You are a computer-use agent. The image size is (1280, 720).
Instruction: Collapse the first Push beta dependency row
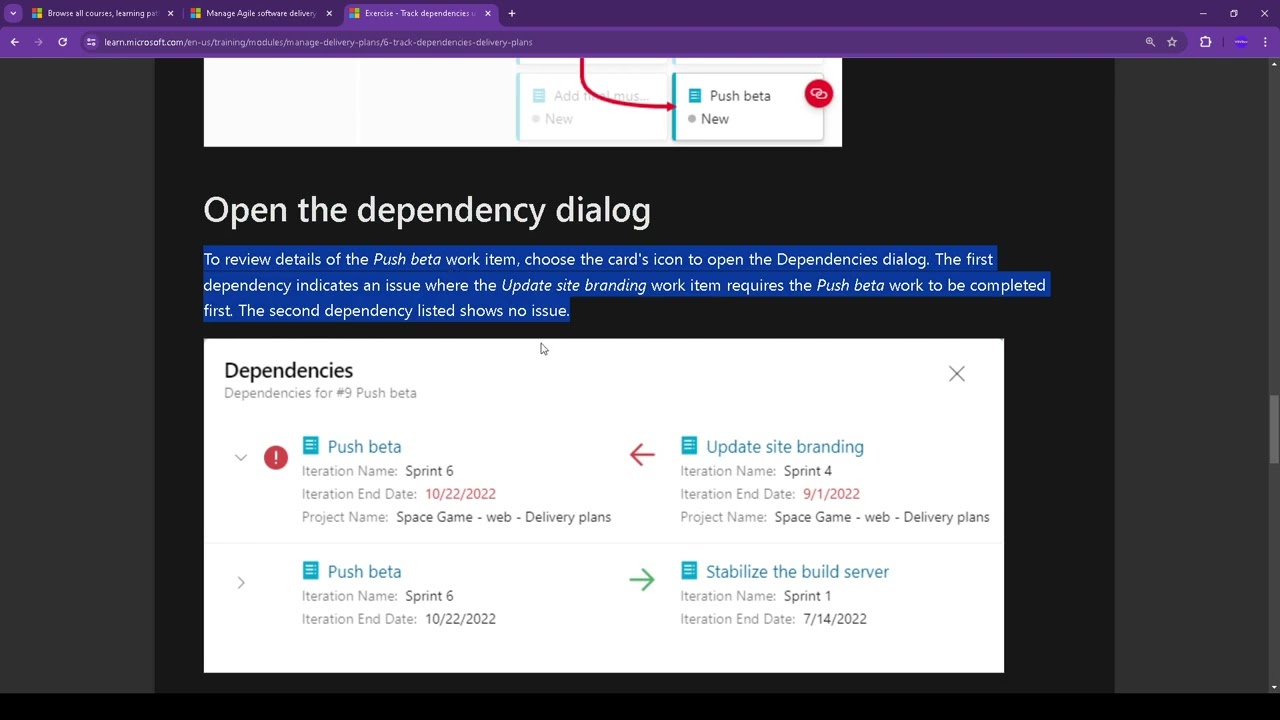click(241, 457)
